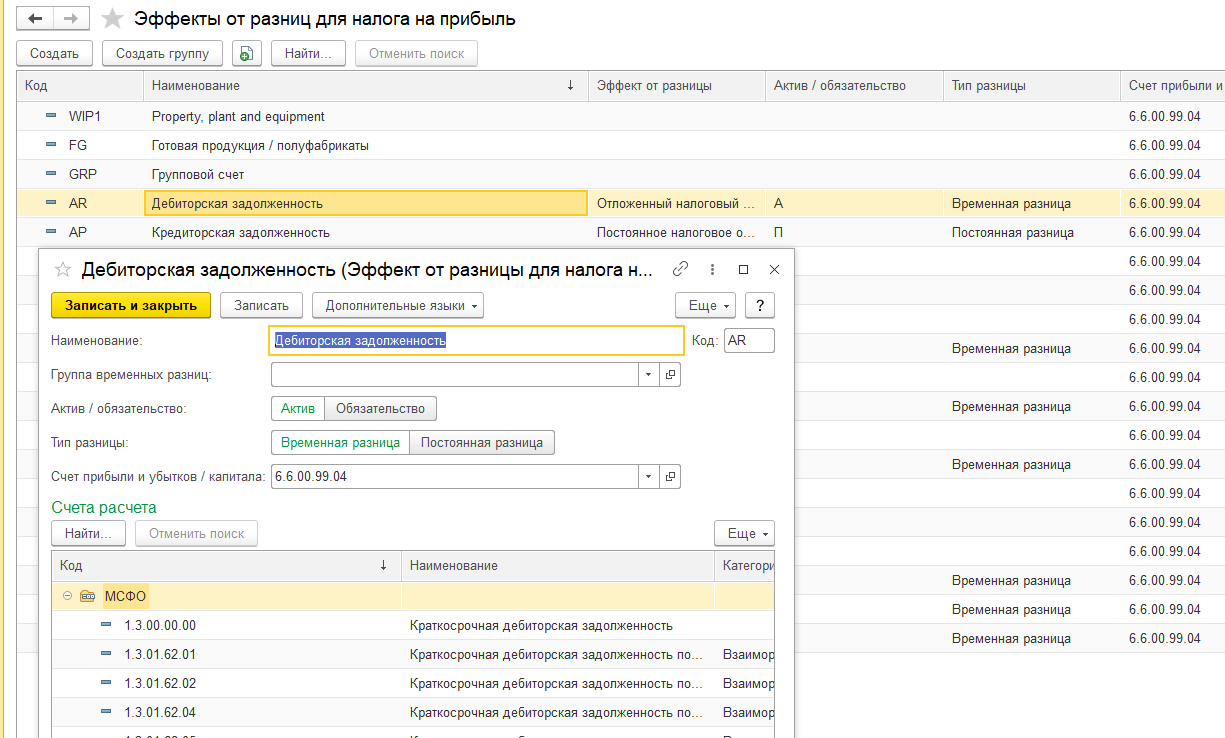1225x738 pixels.
Task: Open the account 6.6.00.99.04 form icon
Action: 670,476
